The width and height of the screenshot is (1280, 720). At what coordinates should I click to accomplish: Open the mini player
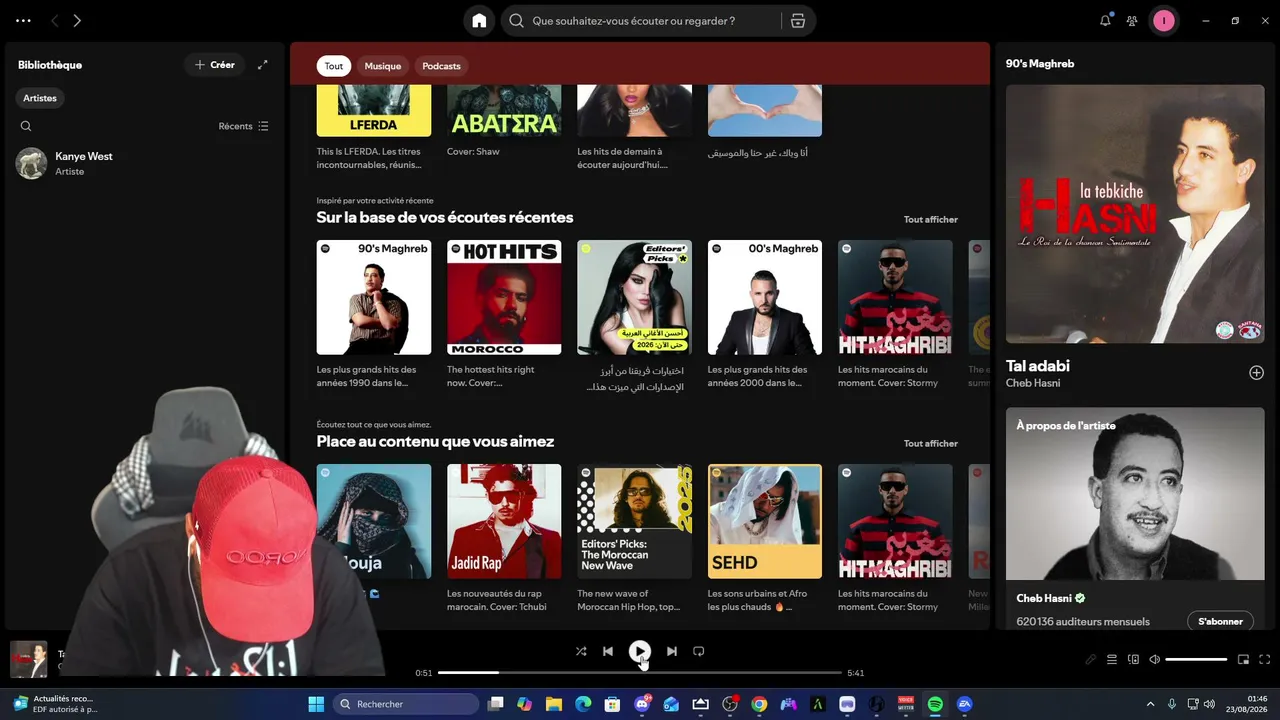tap(1244, 660)
